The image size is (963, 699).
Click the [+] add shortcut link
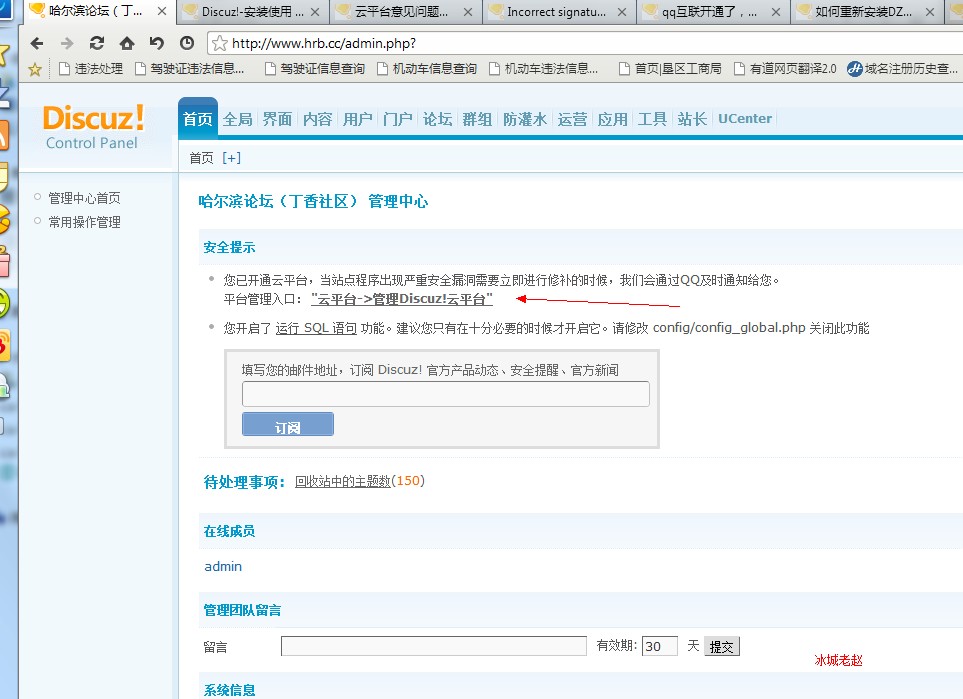point(232,158)
